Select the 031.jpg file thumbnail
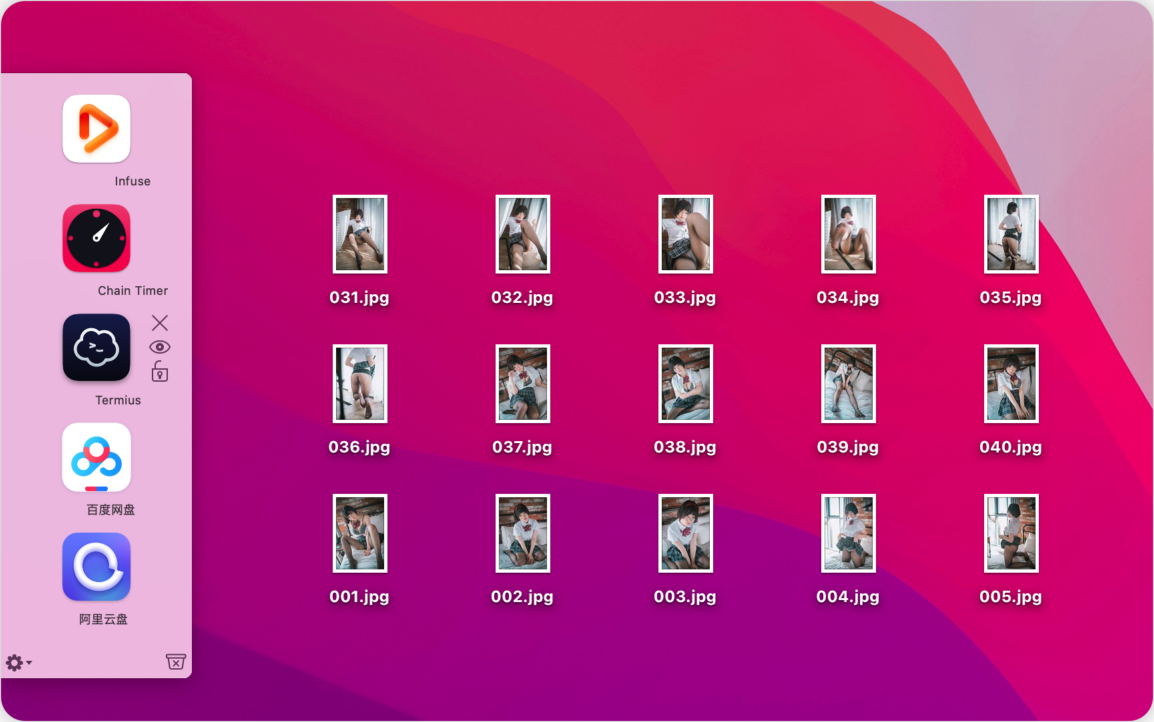The height and width of the screenshot is (722, 1154). tap(359, 234)
